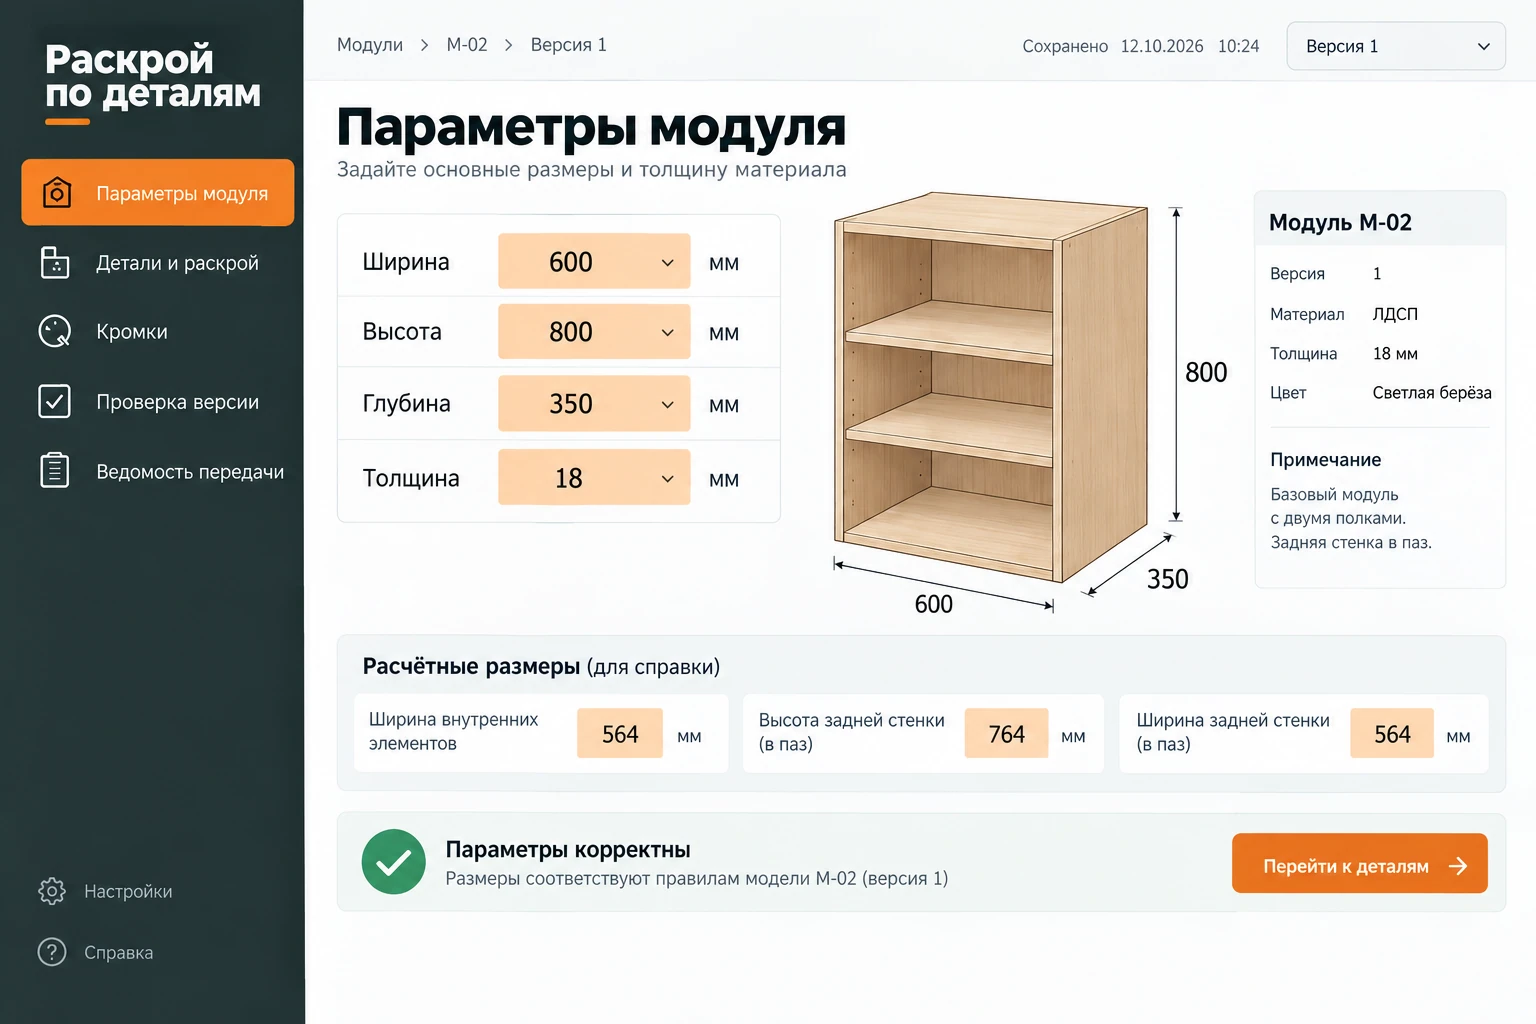Screen dimensions: 1536x1024
Task: Click Модули breadcrumb link
Action: [x=370, y=45]
